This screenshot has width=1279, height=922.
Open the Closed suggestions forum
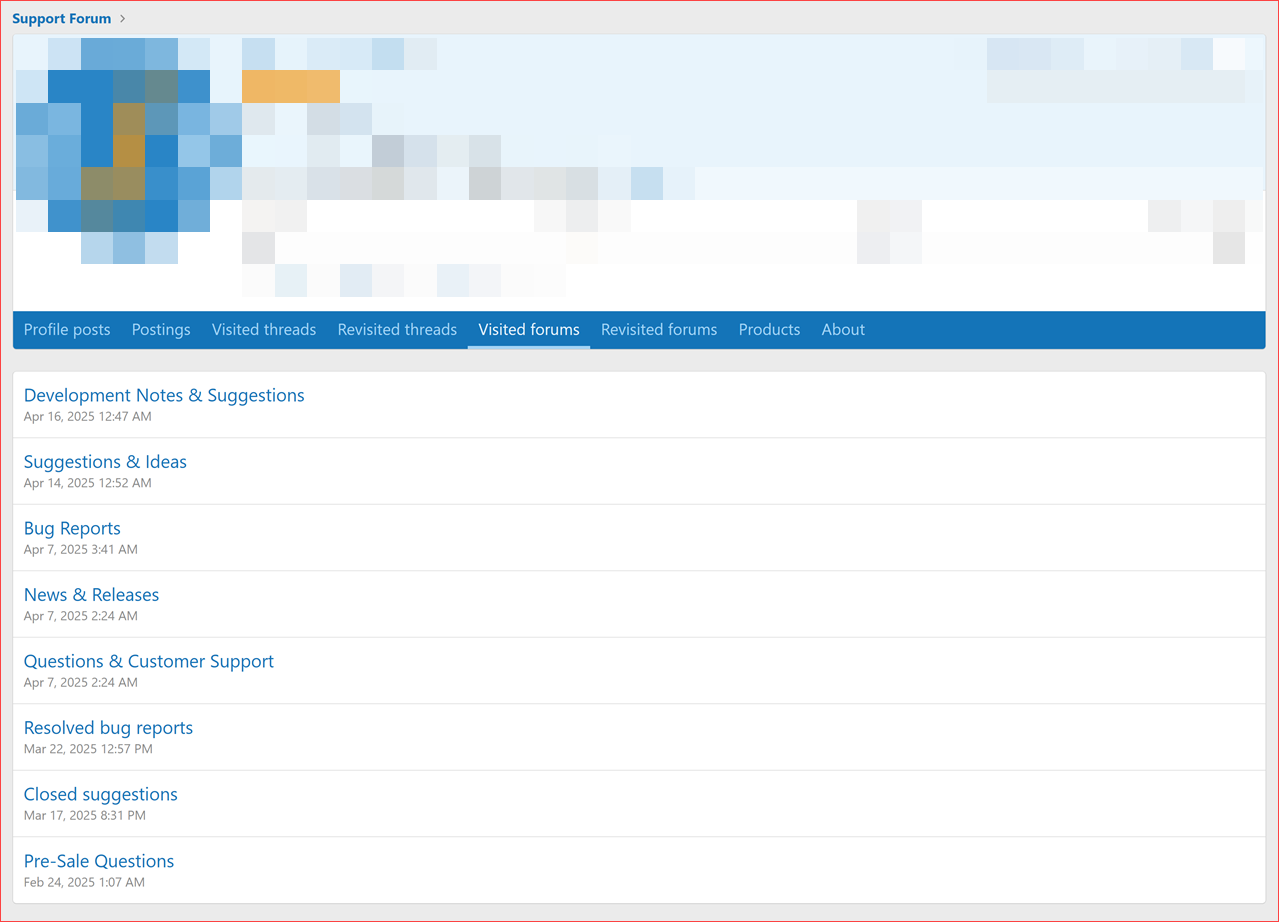click(x=100, y=794)
